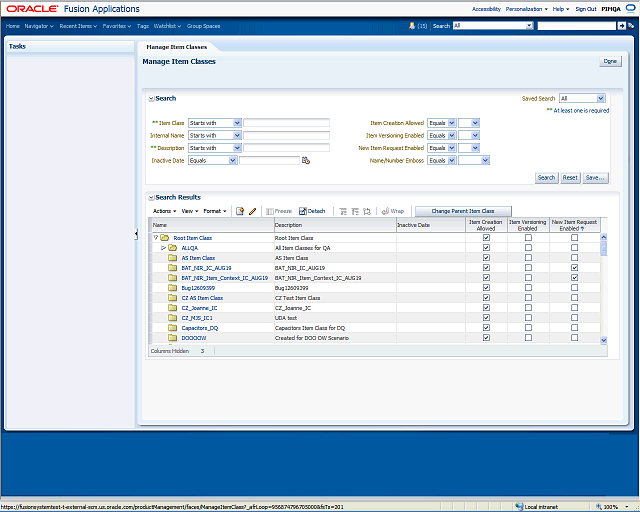Expand the ALLQA tree node
This screenshot has height=512, width=640.
[x=164, y=247]
